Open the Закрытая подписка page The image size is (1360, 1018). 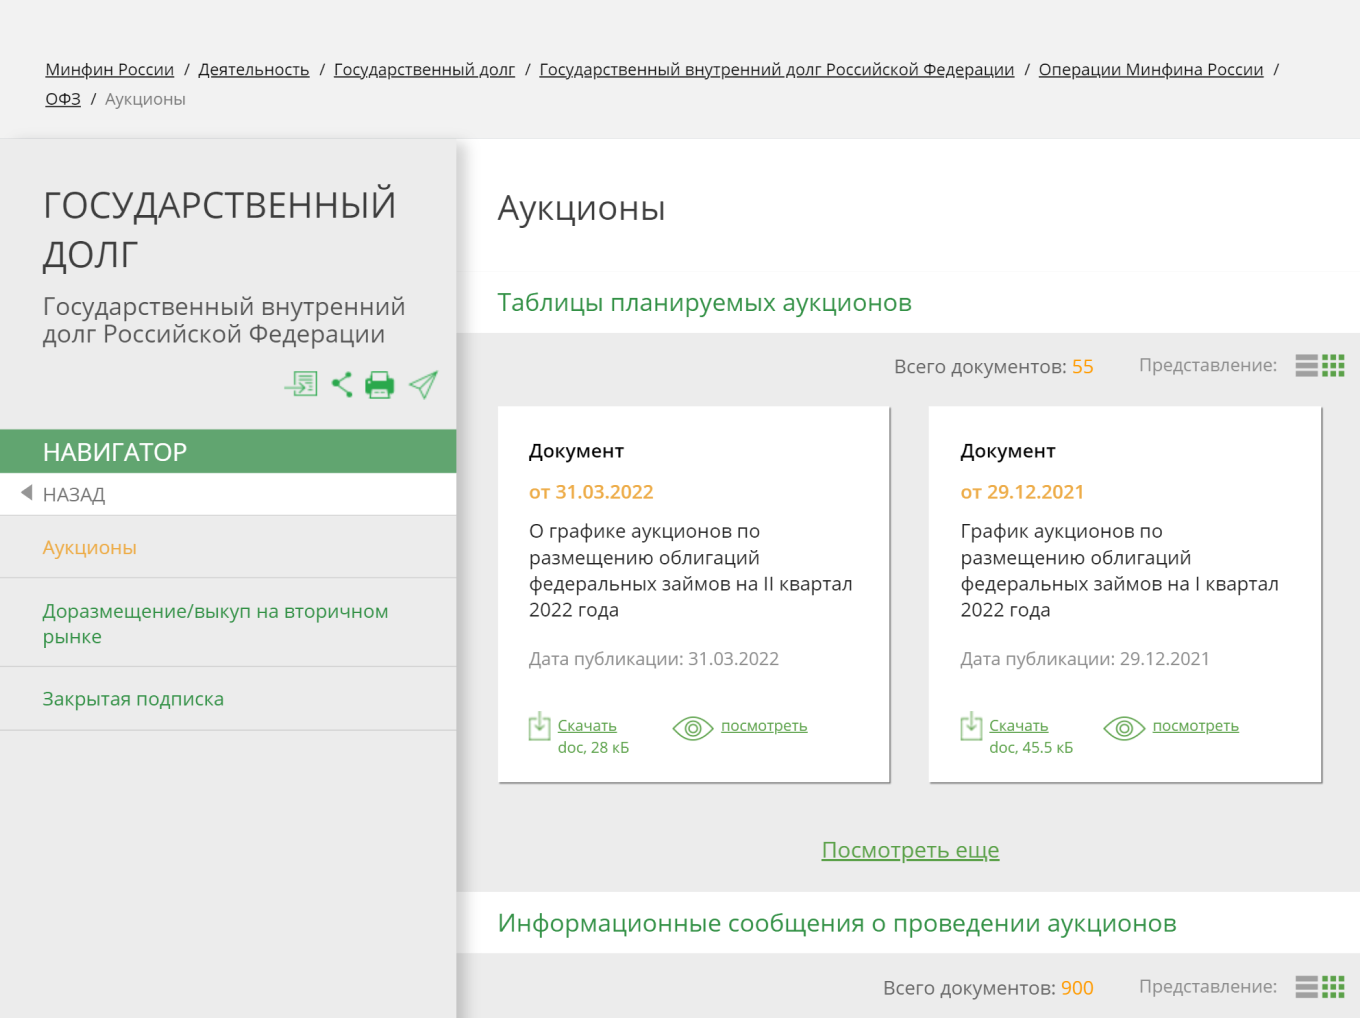(x=133, y=698)
